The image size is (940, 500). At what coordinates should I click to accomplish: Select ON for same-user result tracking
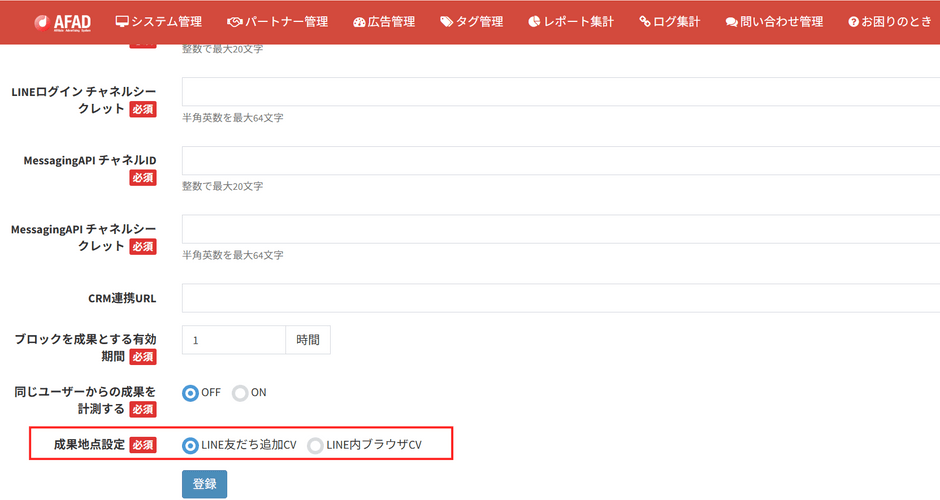[x=240, y=393]
